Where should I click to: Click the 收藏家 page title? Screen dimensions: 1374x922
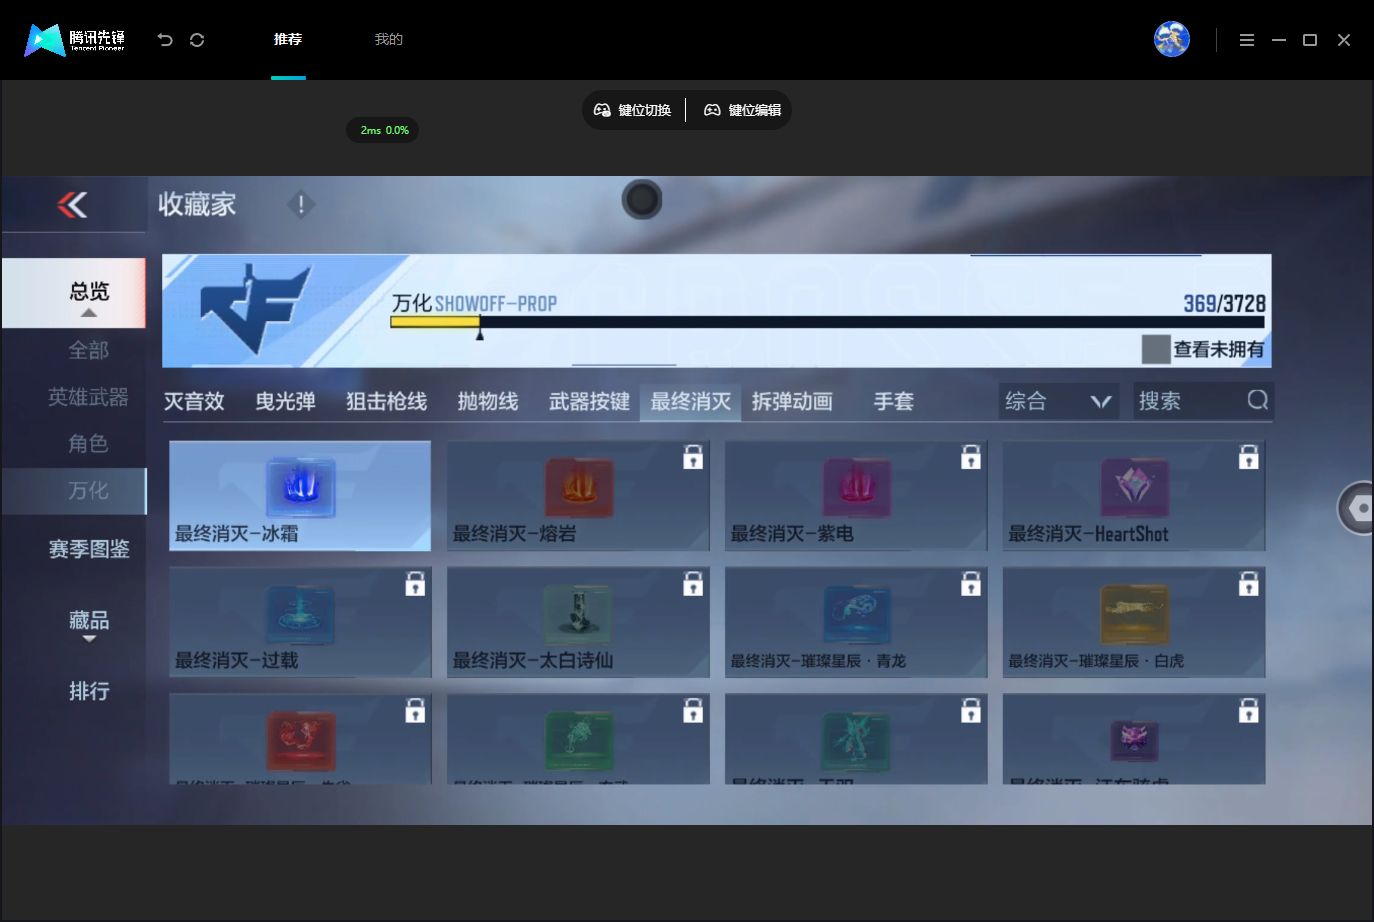[x=197, y=204]
